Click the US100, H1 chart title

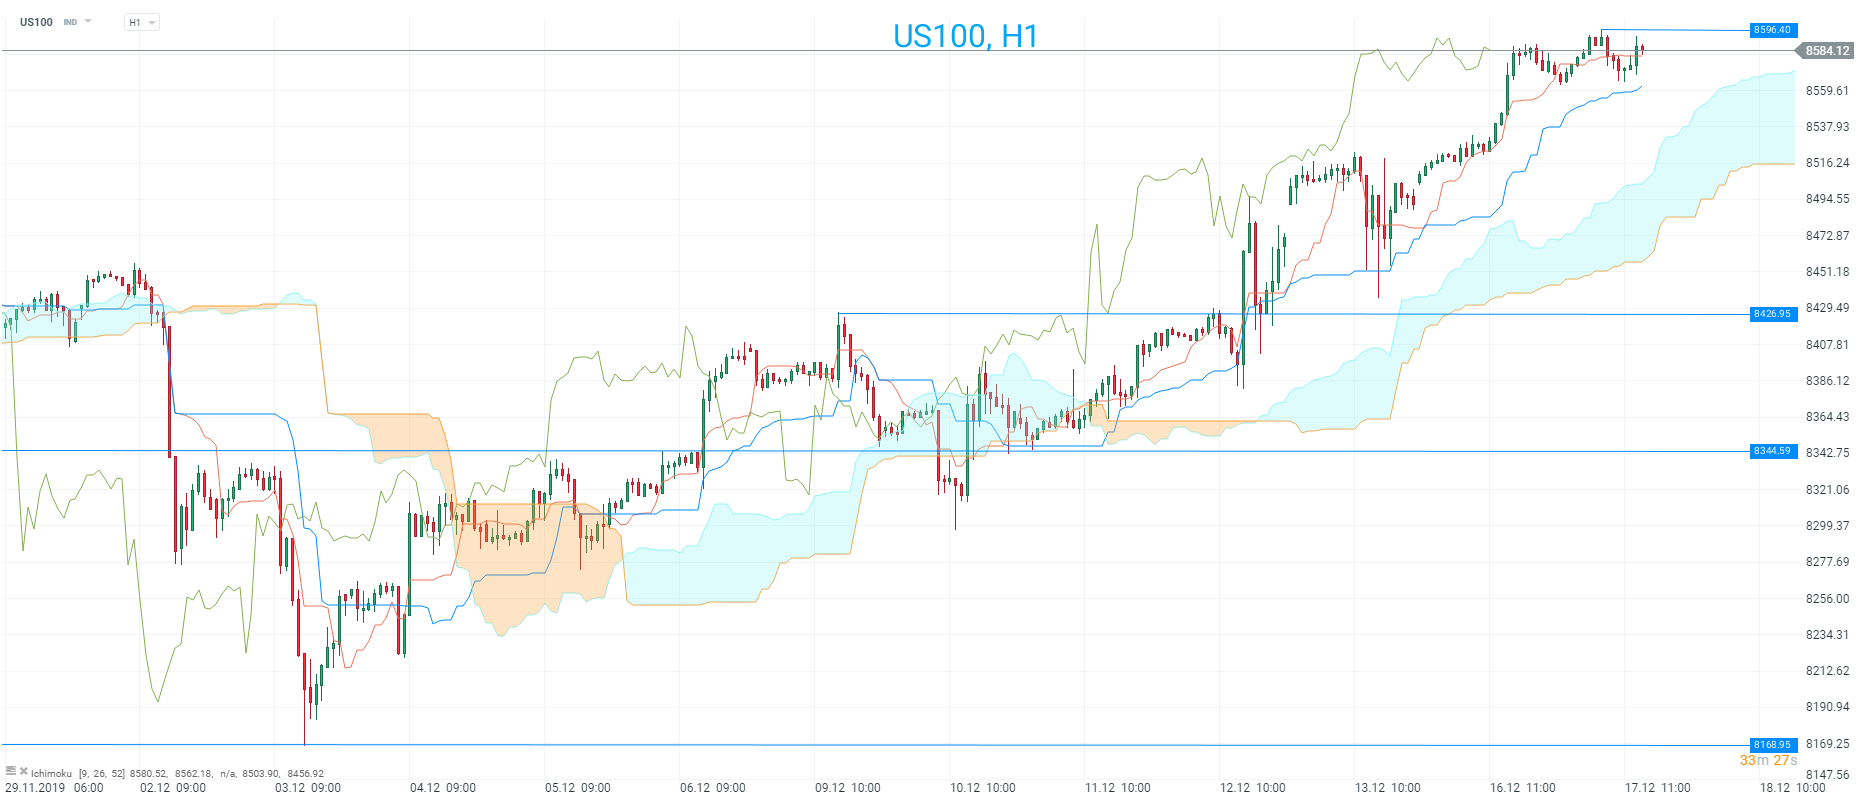click(965, 36)
